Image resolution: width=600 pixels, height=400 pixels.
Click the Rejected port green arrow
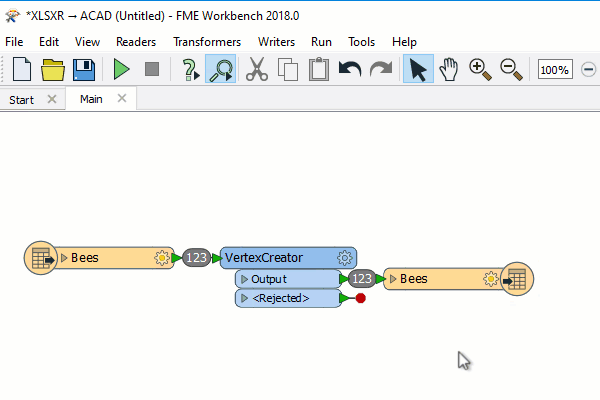[344, 298]
